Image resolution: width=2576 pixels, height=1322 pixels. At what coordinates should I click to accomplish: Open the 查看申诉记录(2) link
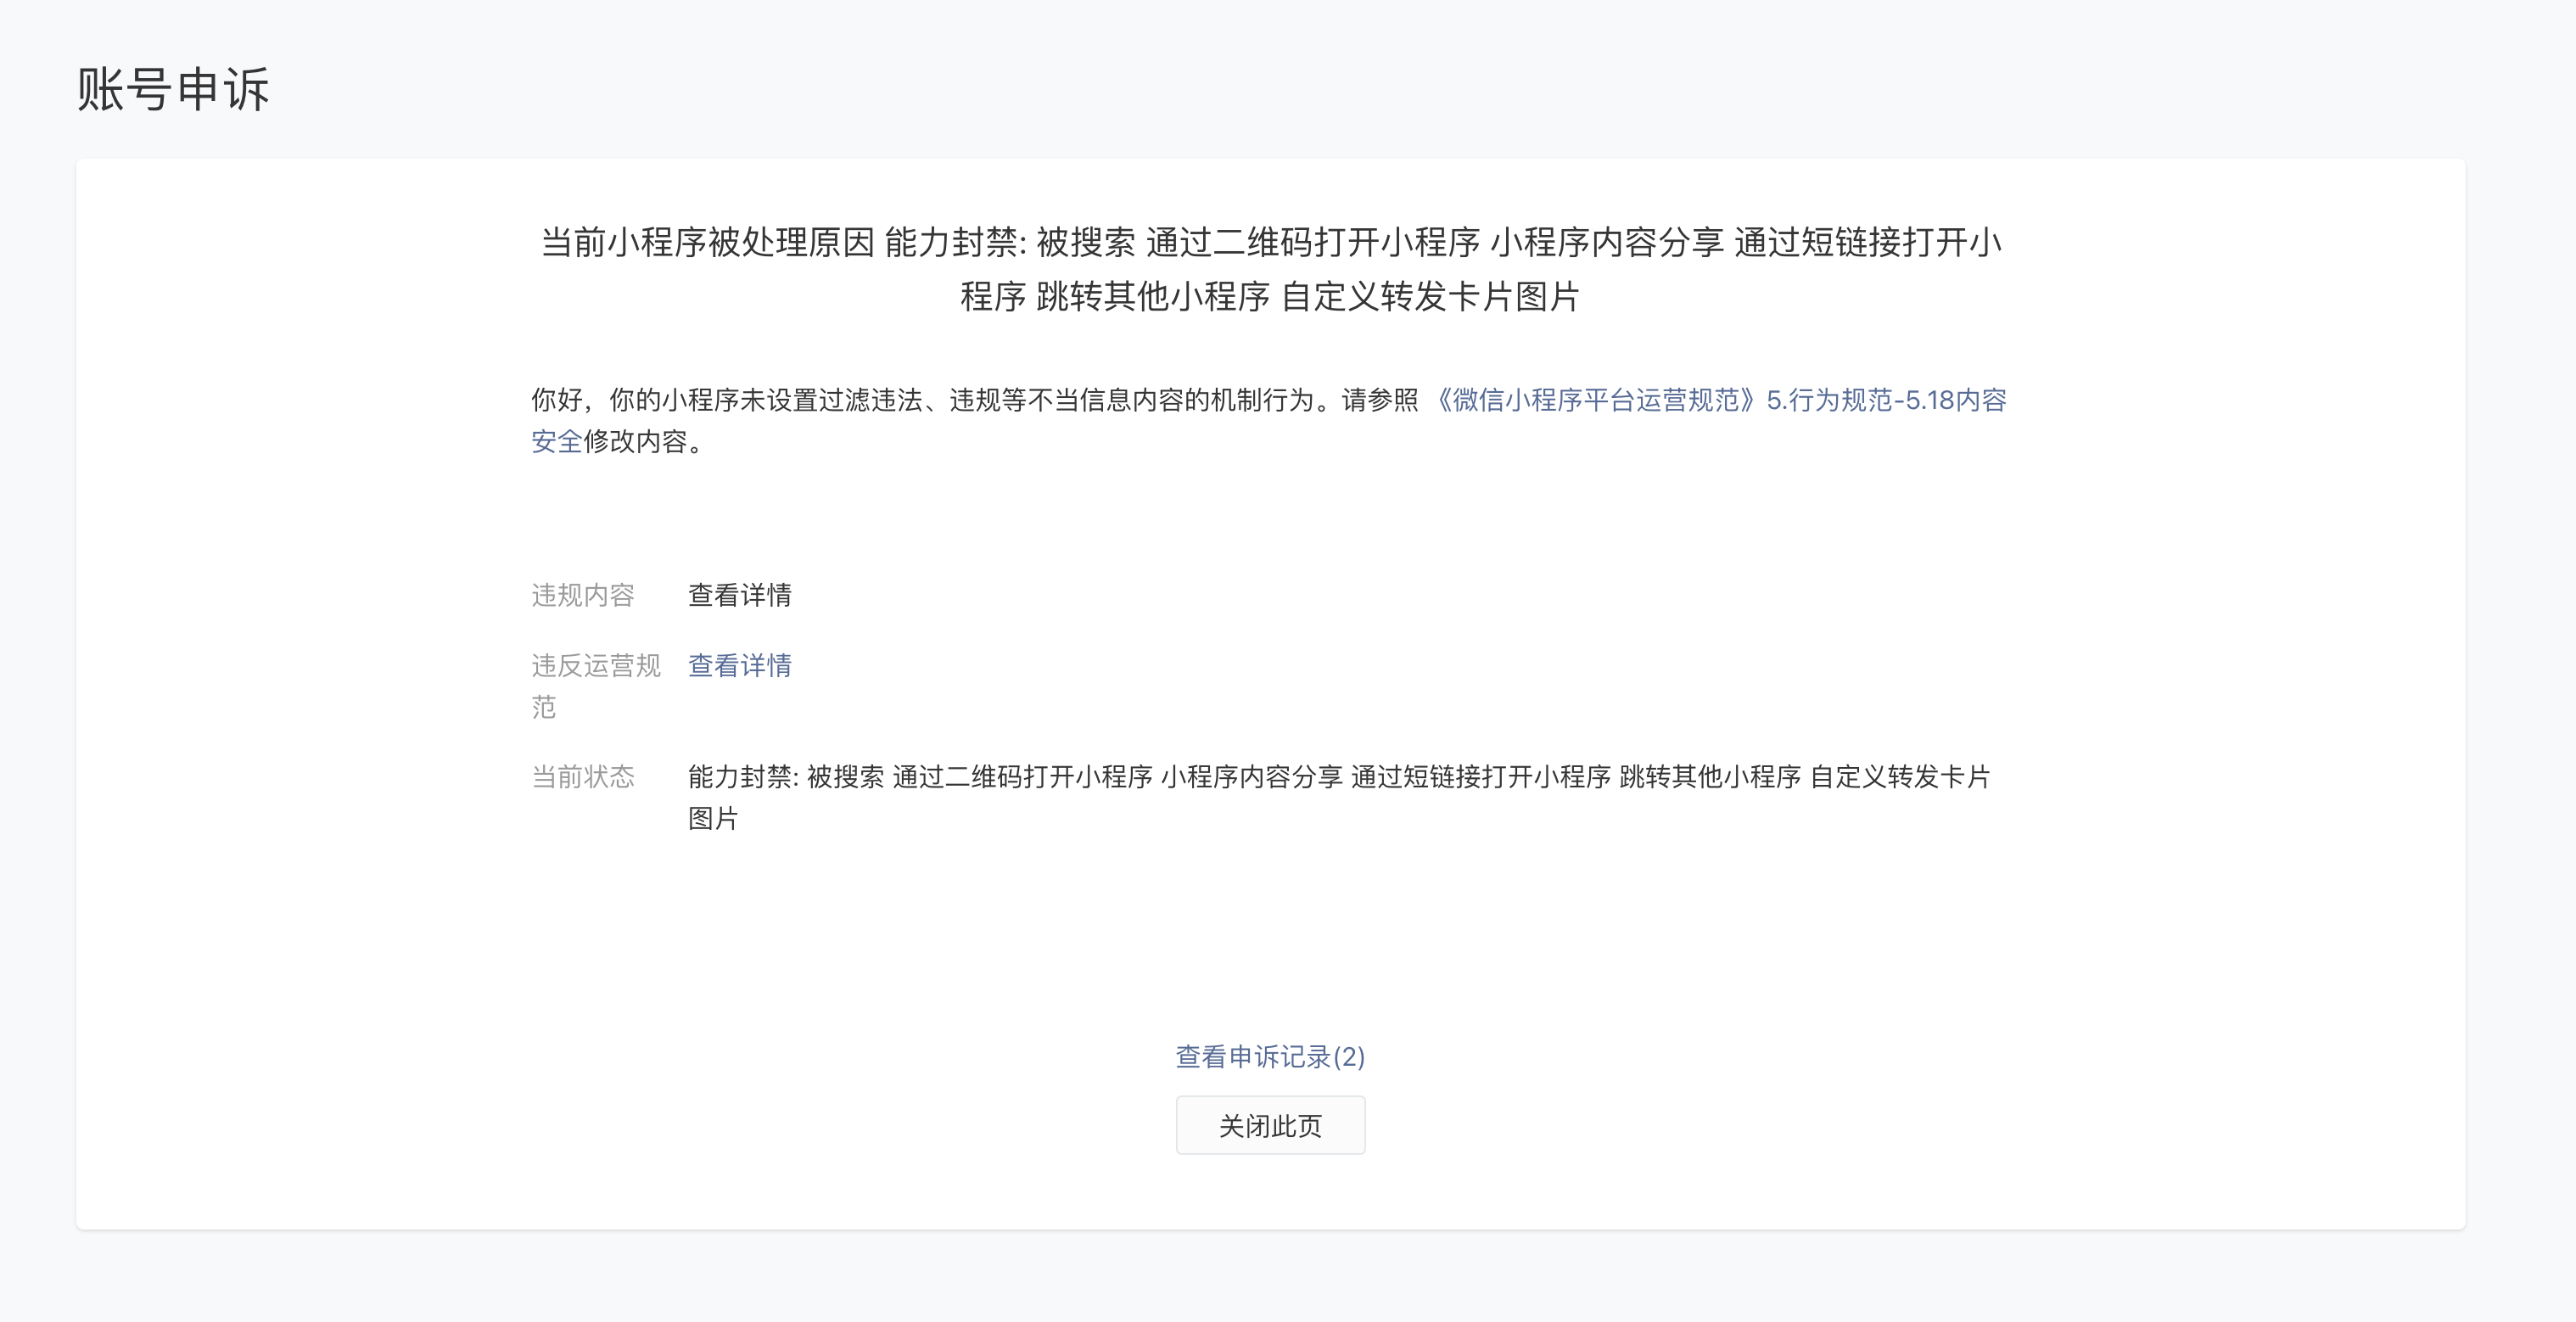[x=1270, y=1056]
